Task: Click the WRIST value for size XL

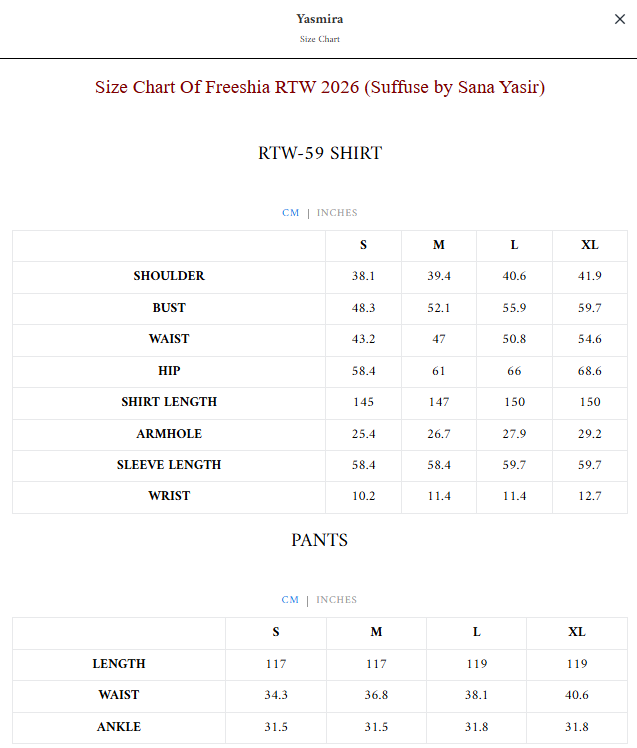Action: point(590,496)
